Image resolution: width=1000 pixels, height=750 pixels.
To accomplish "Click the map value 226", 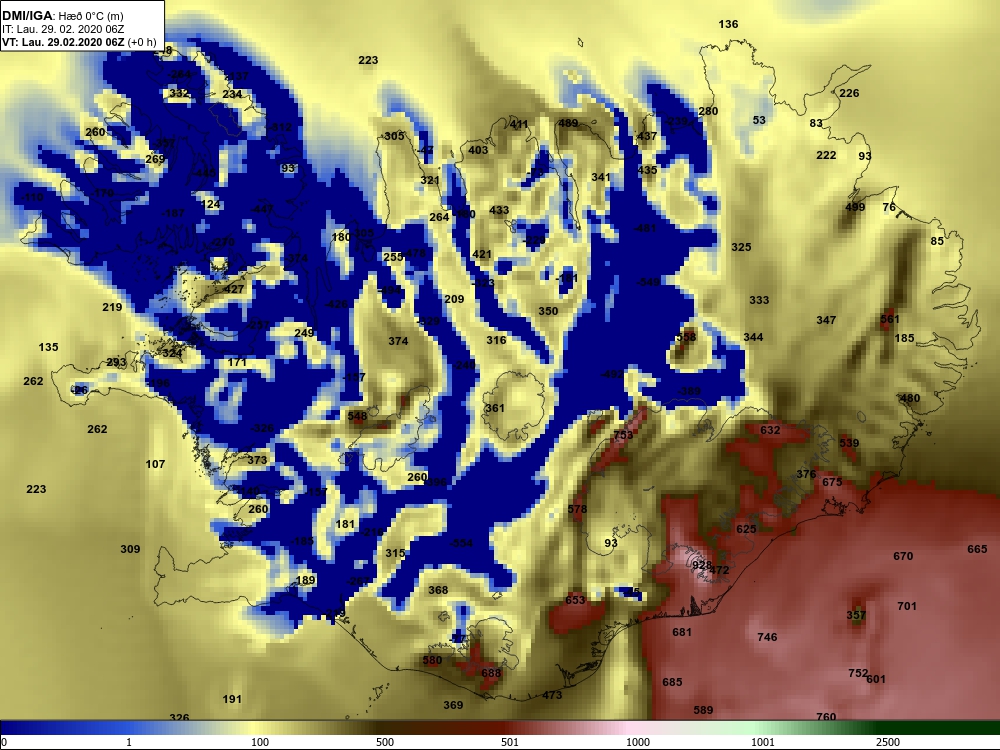I will click(849, 93).
